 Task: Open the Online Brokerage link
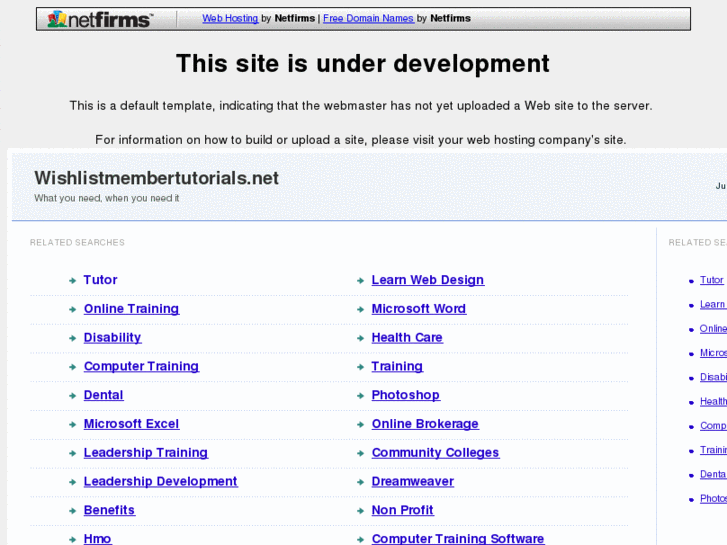pos(425,424)
